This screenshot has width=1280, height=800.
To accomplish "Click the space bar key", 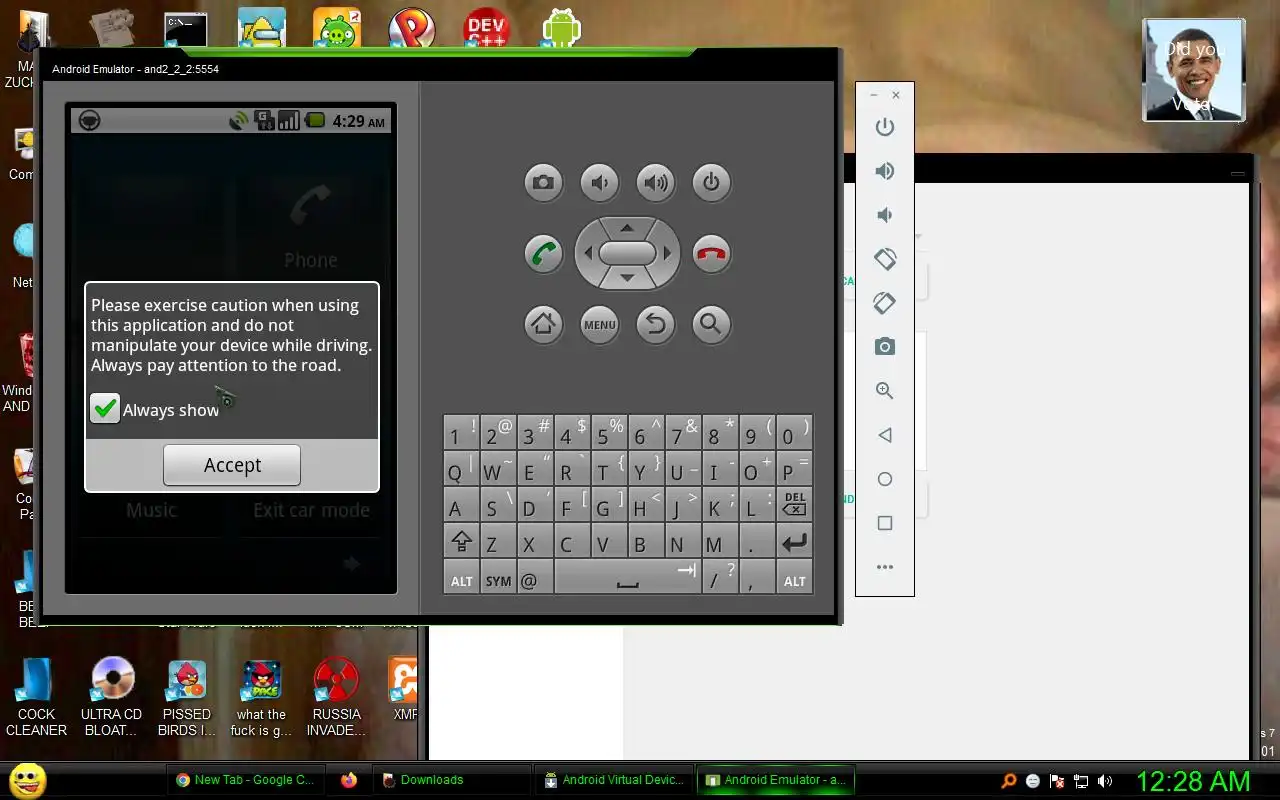I will tap(627, 579).
